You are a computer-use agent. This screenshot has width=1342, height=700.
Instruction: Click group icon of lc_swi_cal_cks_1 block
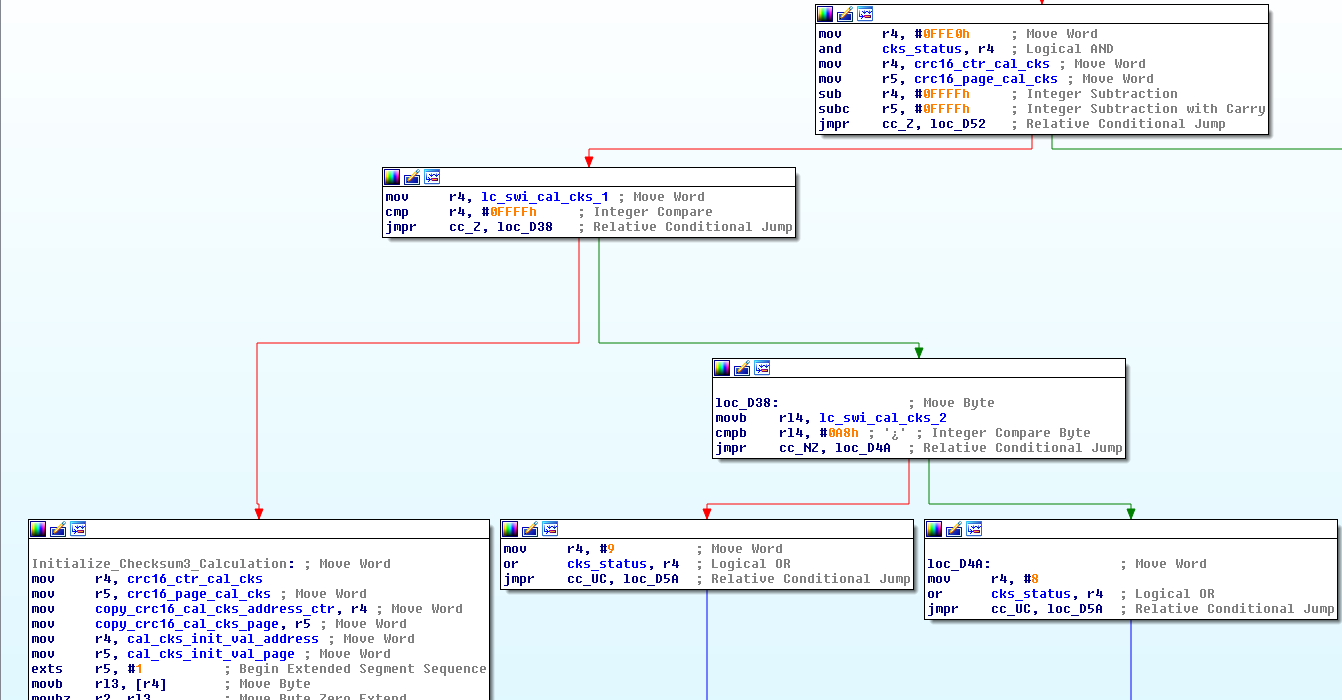coord(432,177)
